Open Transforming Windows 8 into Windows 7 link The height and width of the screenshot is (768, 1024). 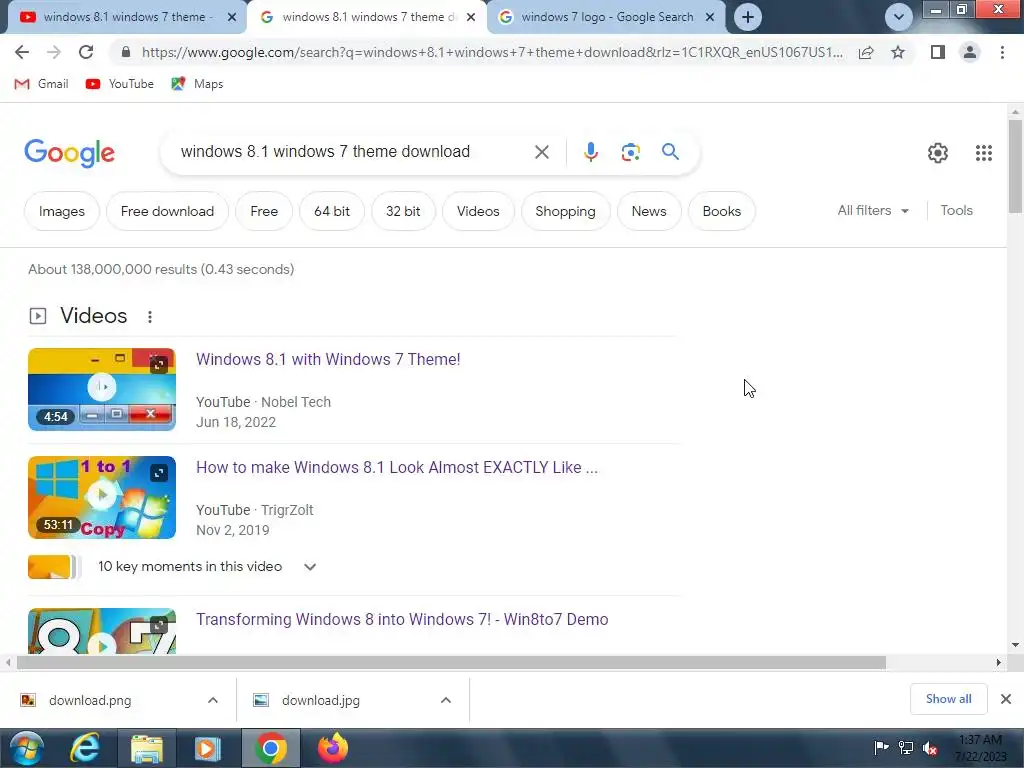pos(402,619)
